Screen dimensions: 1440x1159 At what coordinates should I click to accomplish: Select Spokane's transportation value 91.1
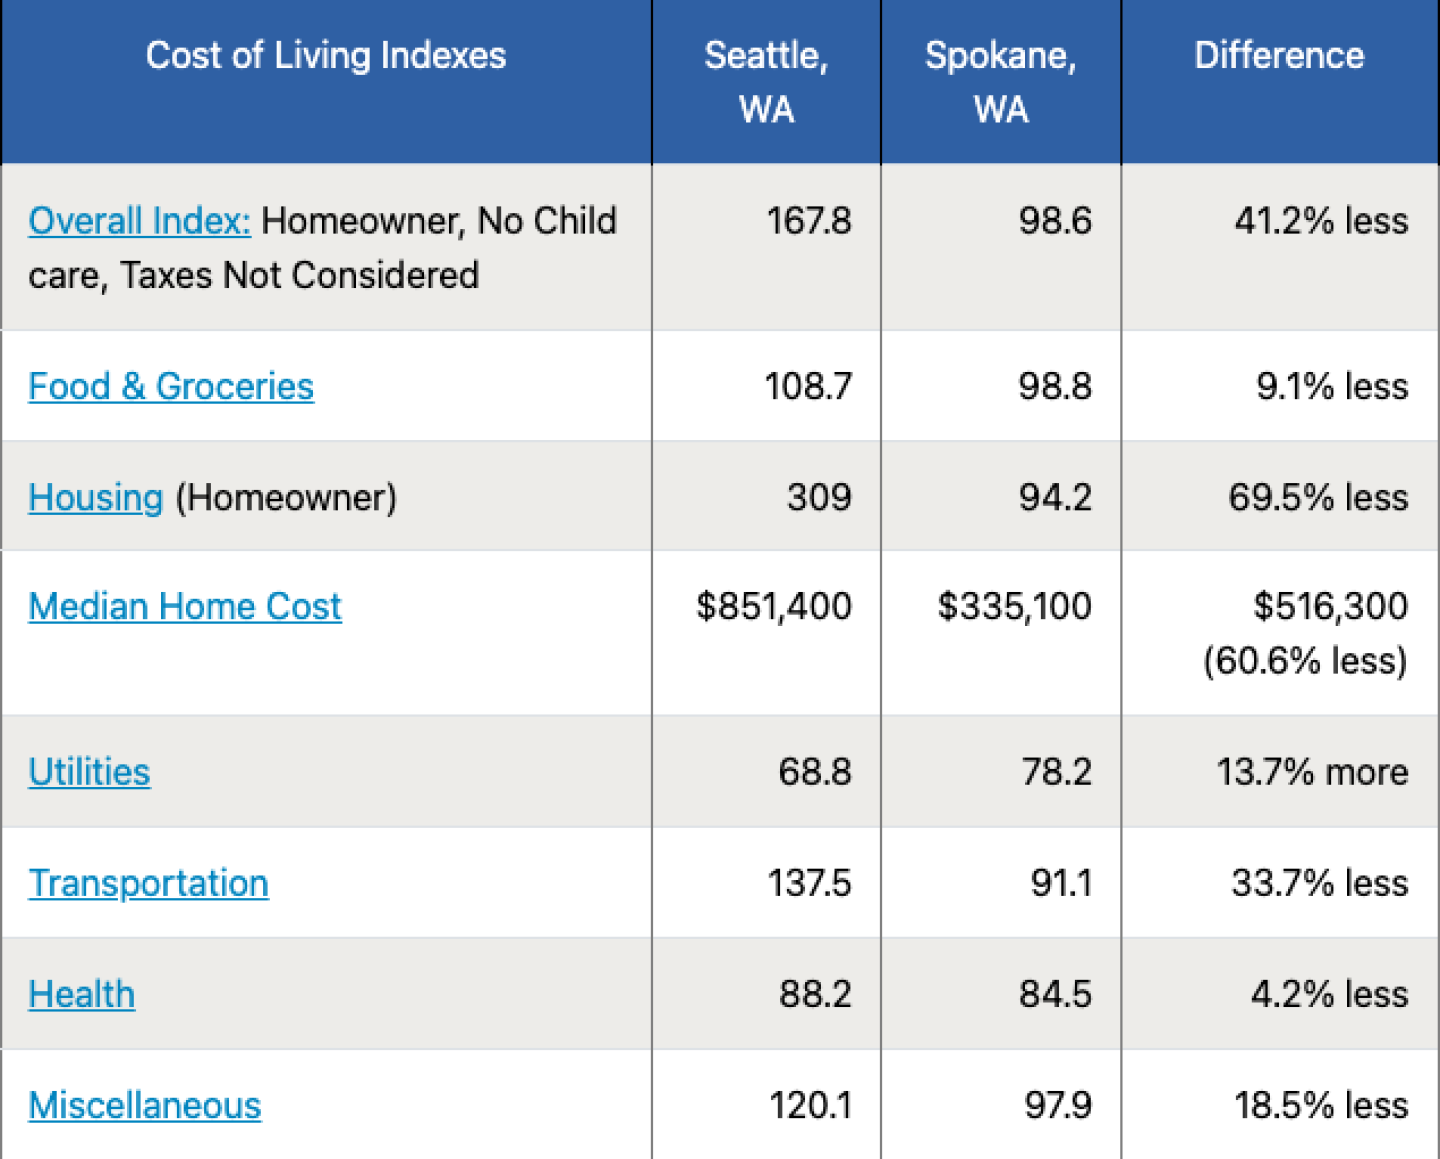pos(1061,884)
